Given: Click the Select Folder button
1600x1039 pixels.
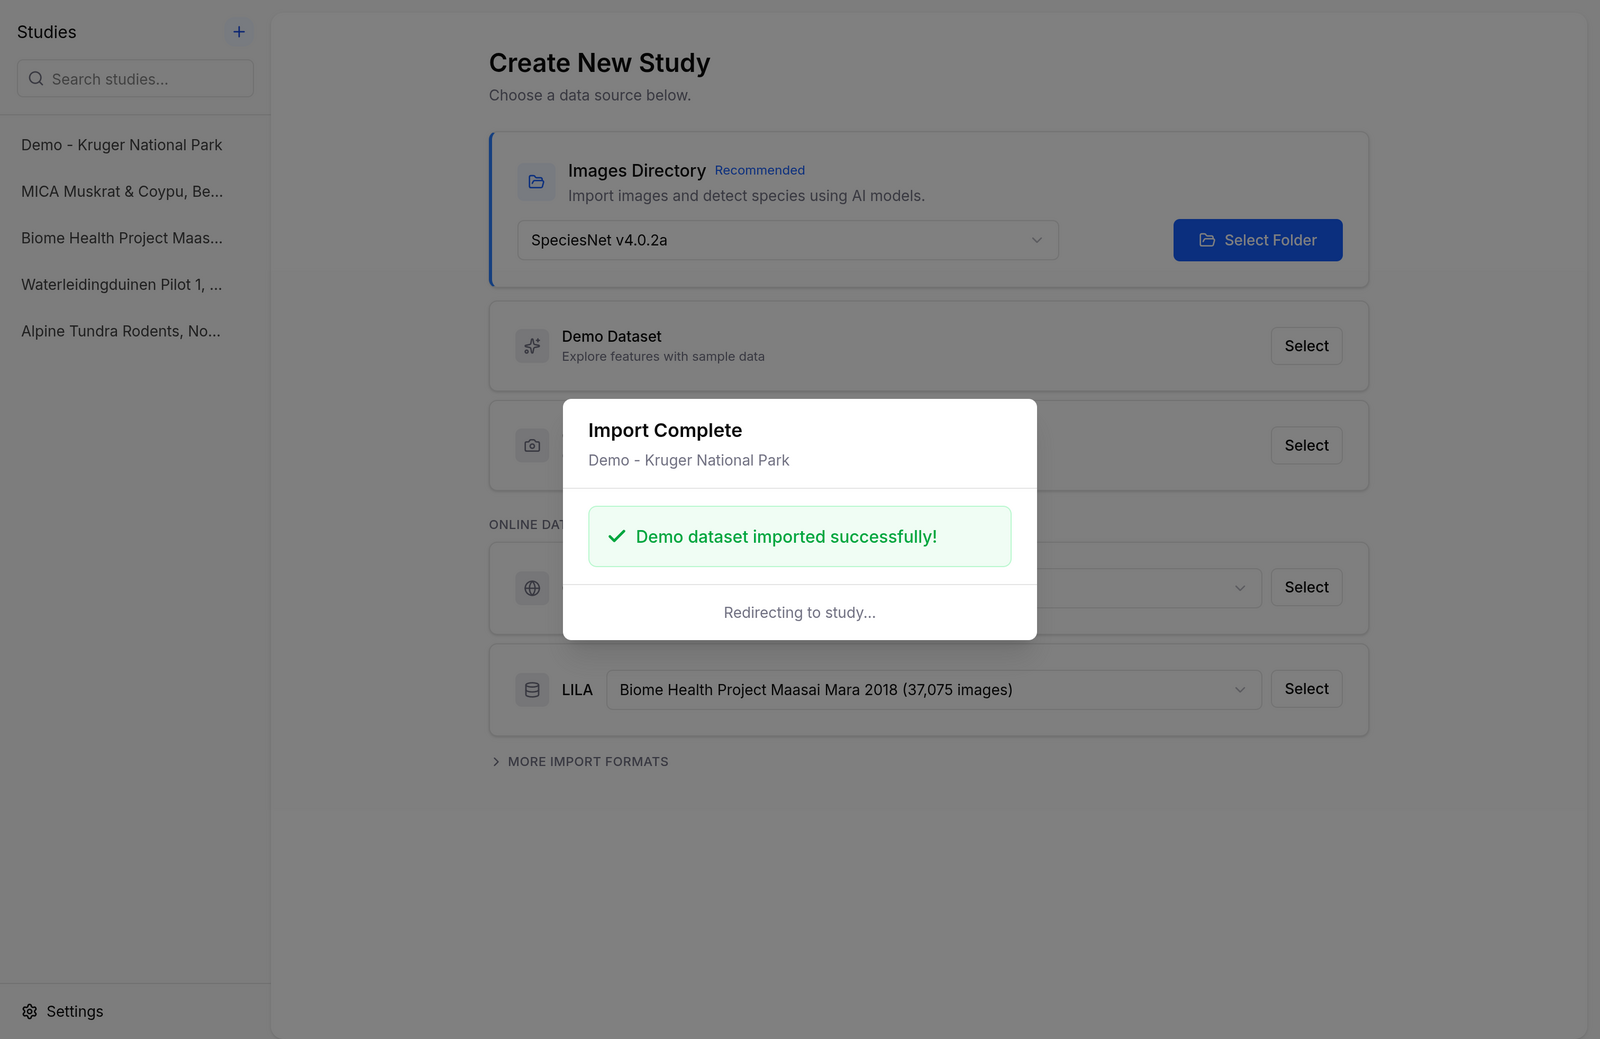Looking at the screenshot, I should (x=1258, y=240).
